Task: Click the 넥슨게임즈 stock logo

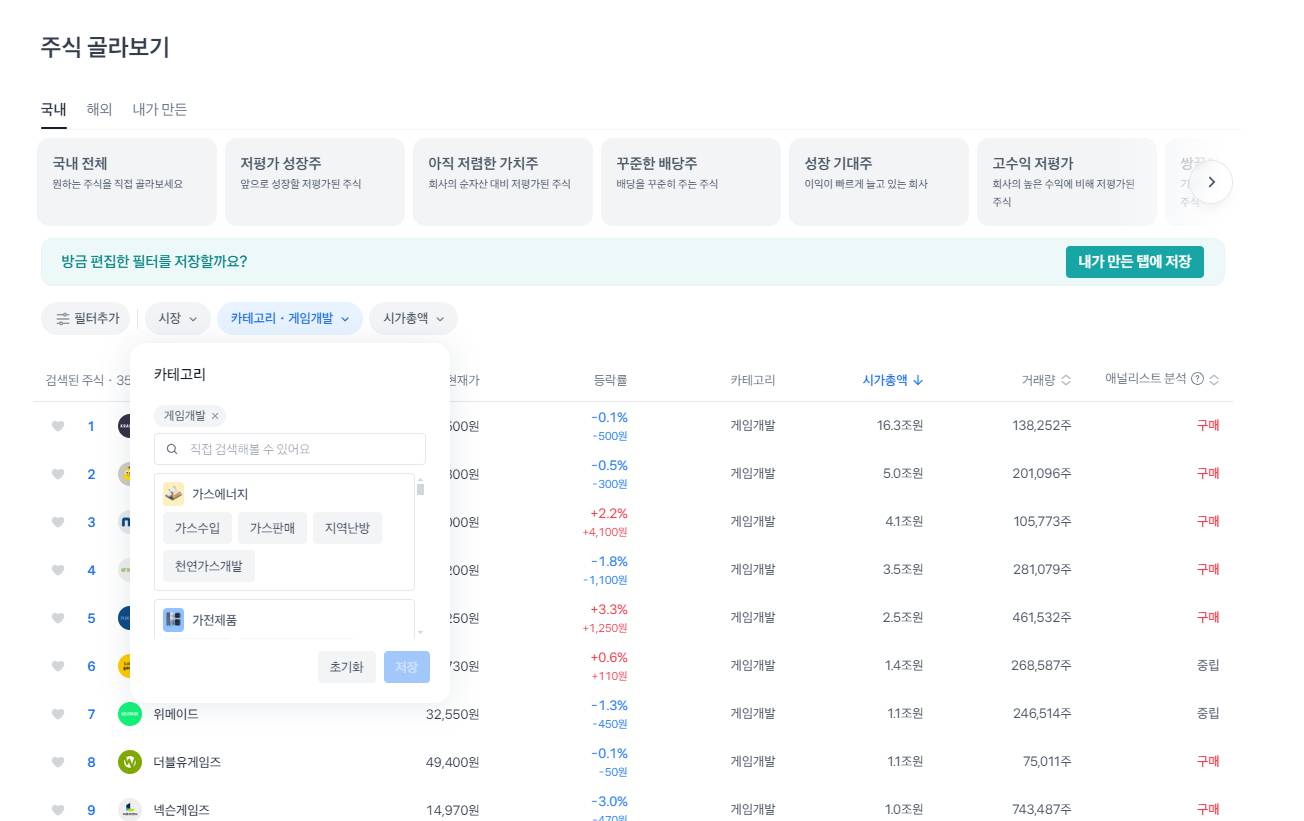Action: coord(129,809)
